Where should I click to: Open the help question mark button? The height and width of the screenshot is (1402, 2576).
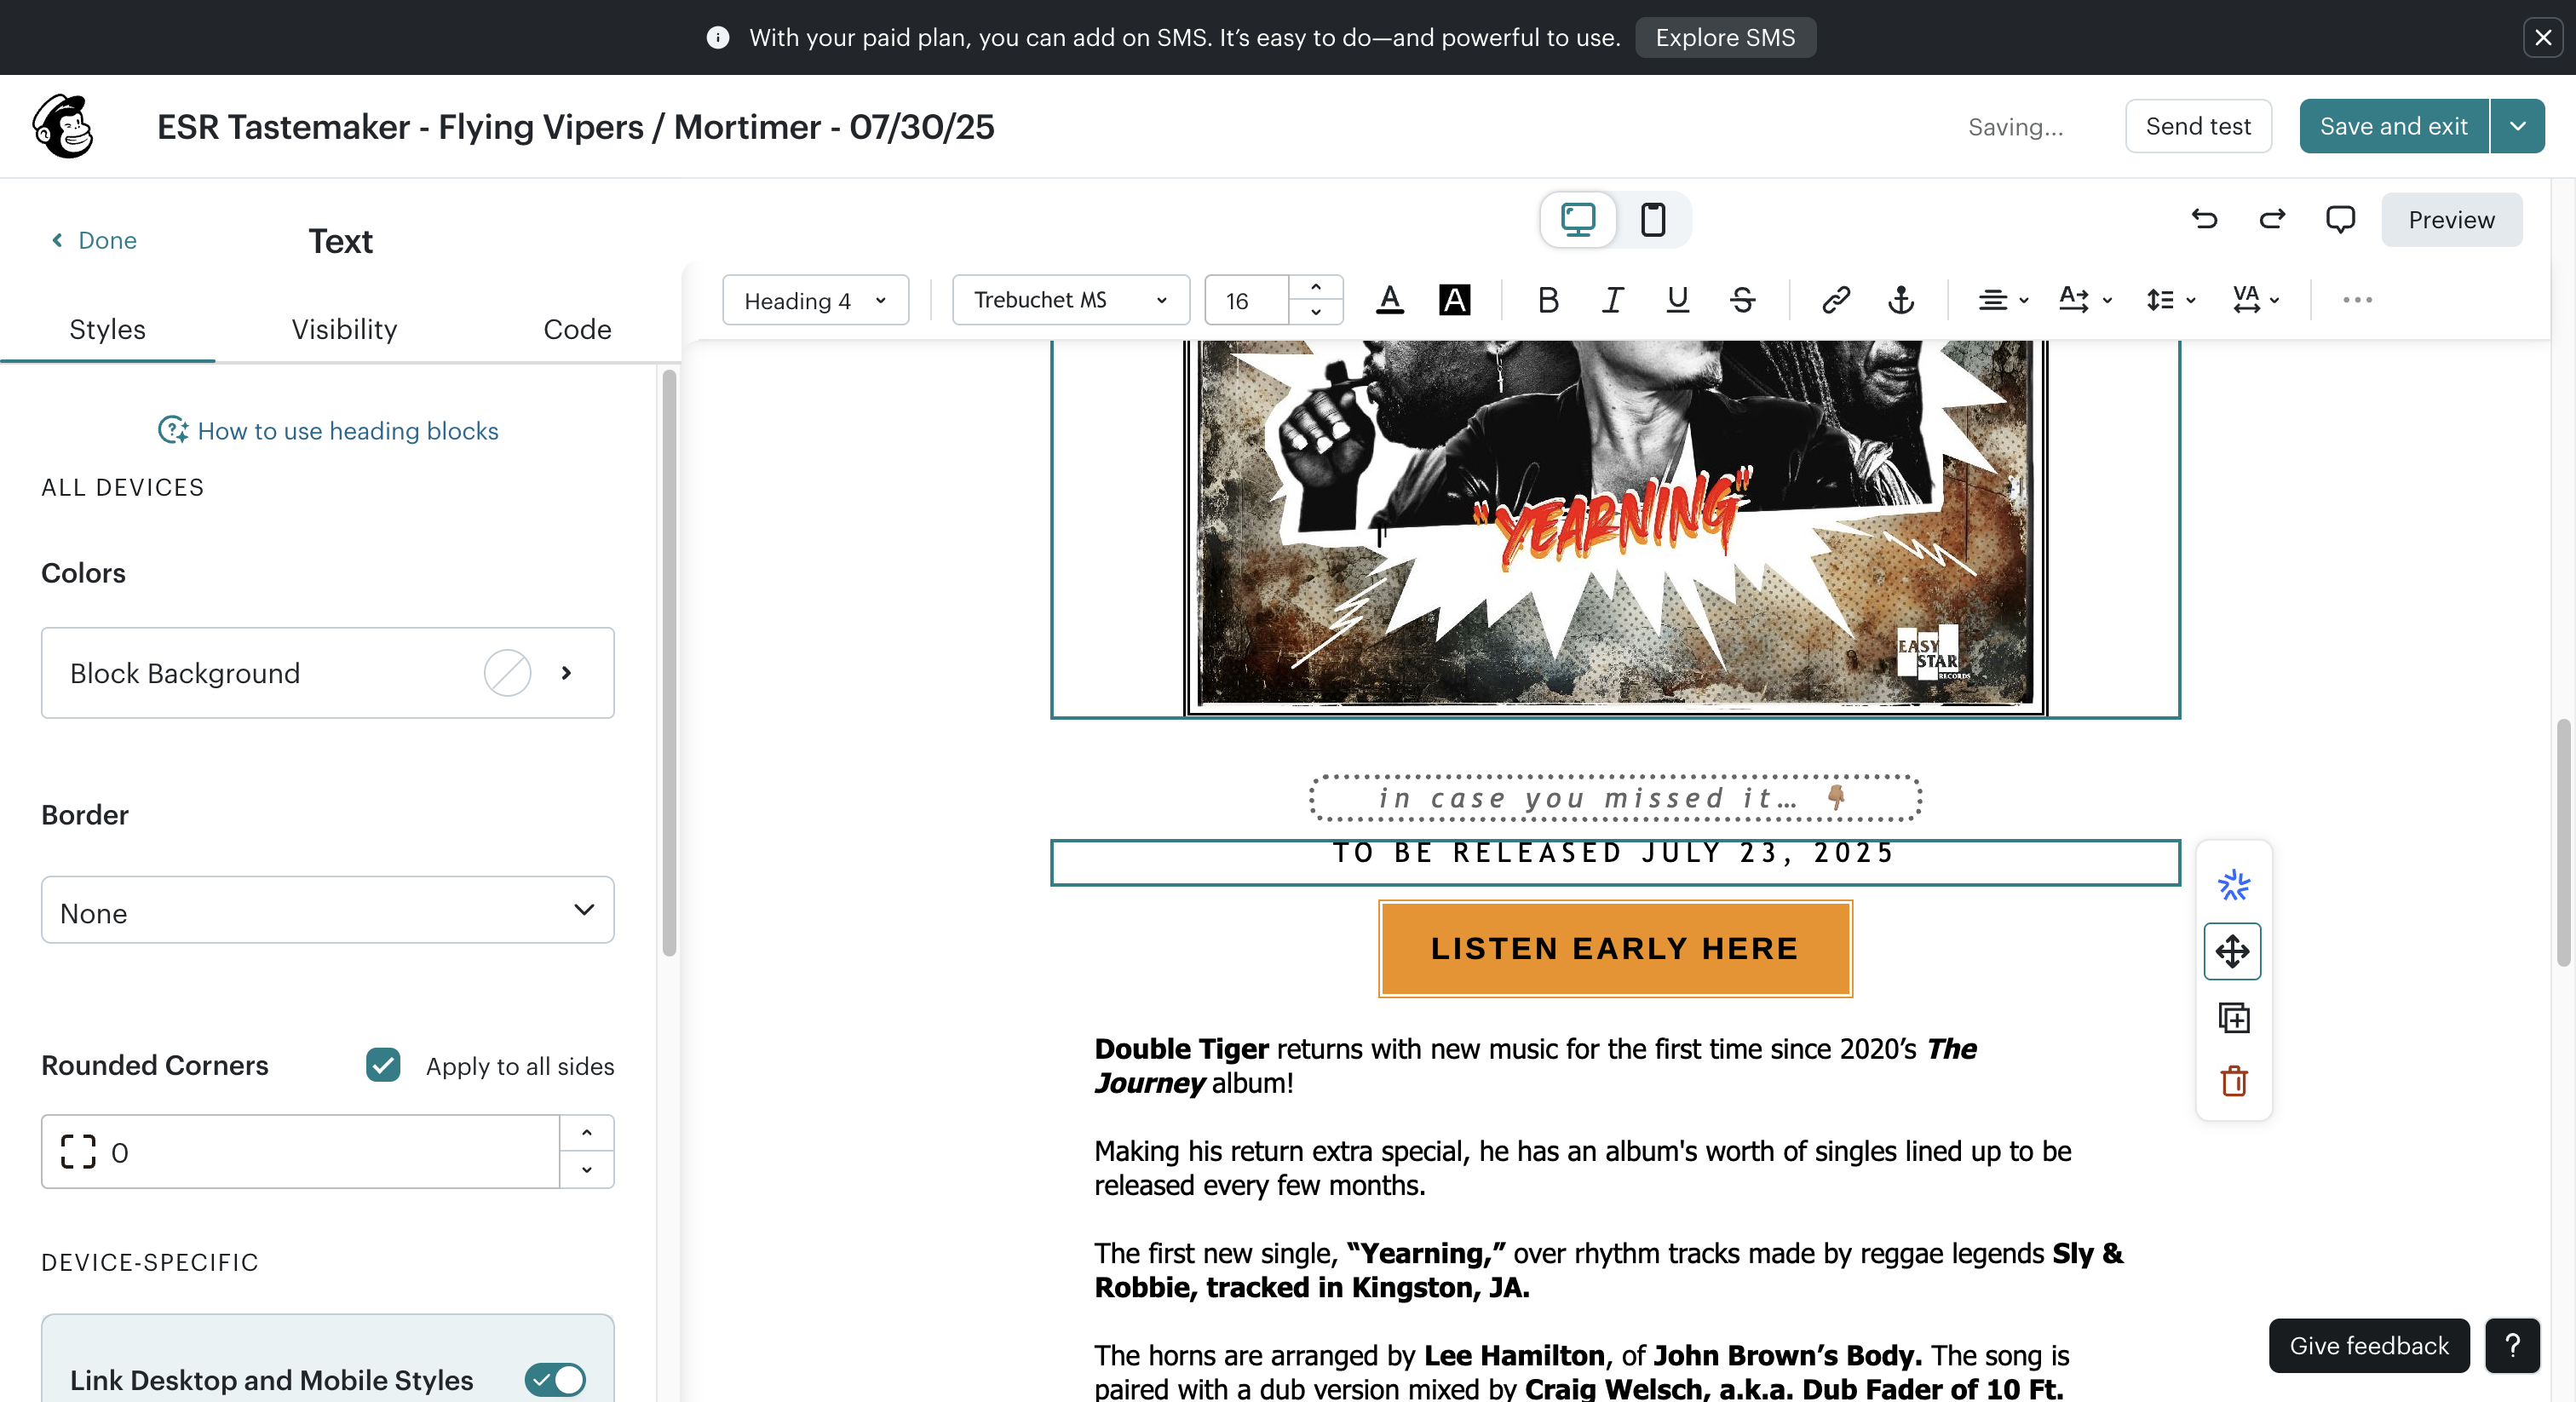tap(2512, 1345)
